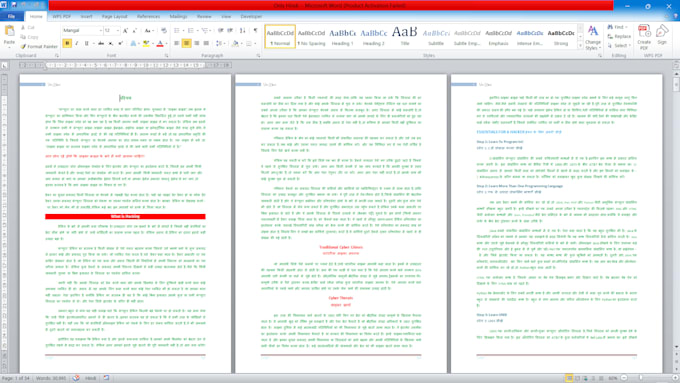Screen dimensions: 680x383
Task: Open the Change Case dropdown
Action: [149, 31]
